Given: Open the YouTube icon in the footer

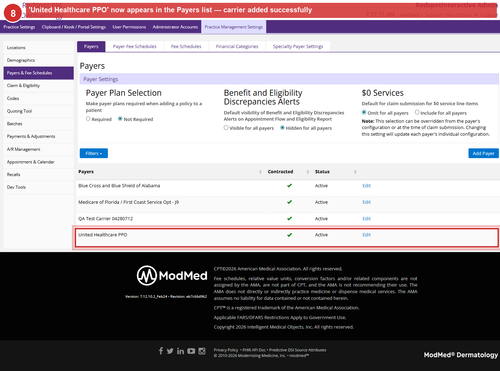Looking at the screenshot, I should click(191, 351).
